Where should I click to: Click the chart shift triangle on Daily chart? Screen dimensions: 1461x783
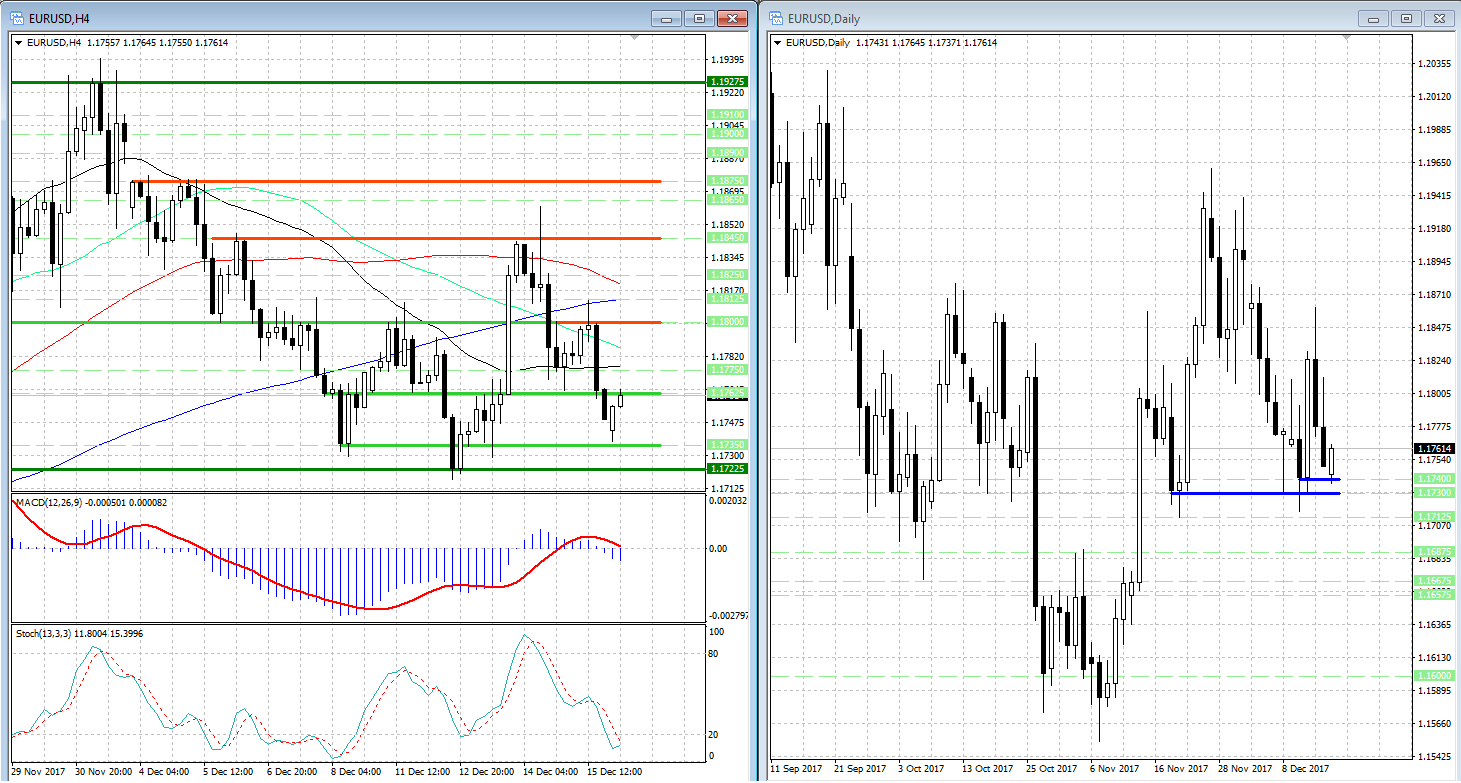pyautogui.click(x=1346, y=38)
